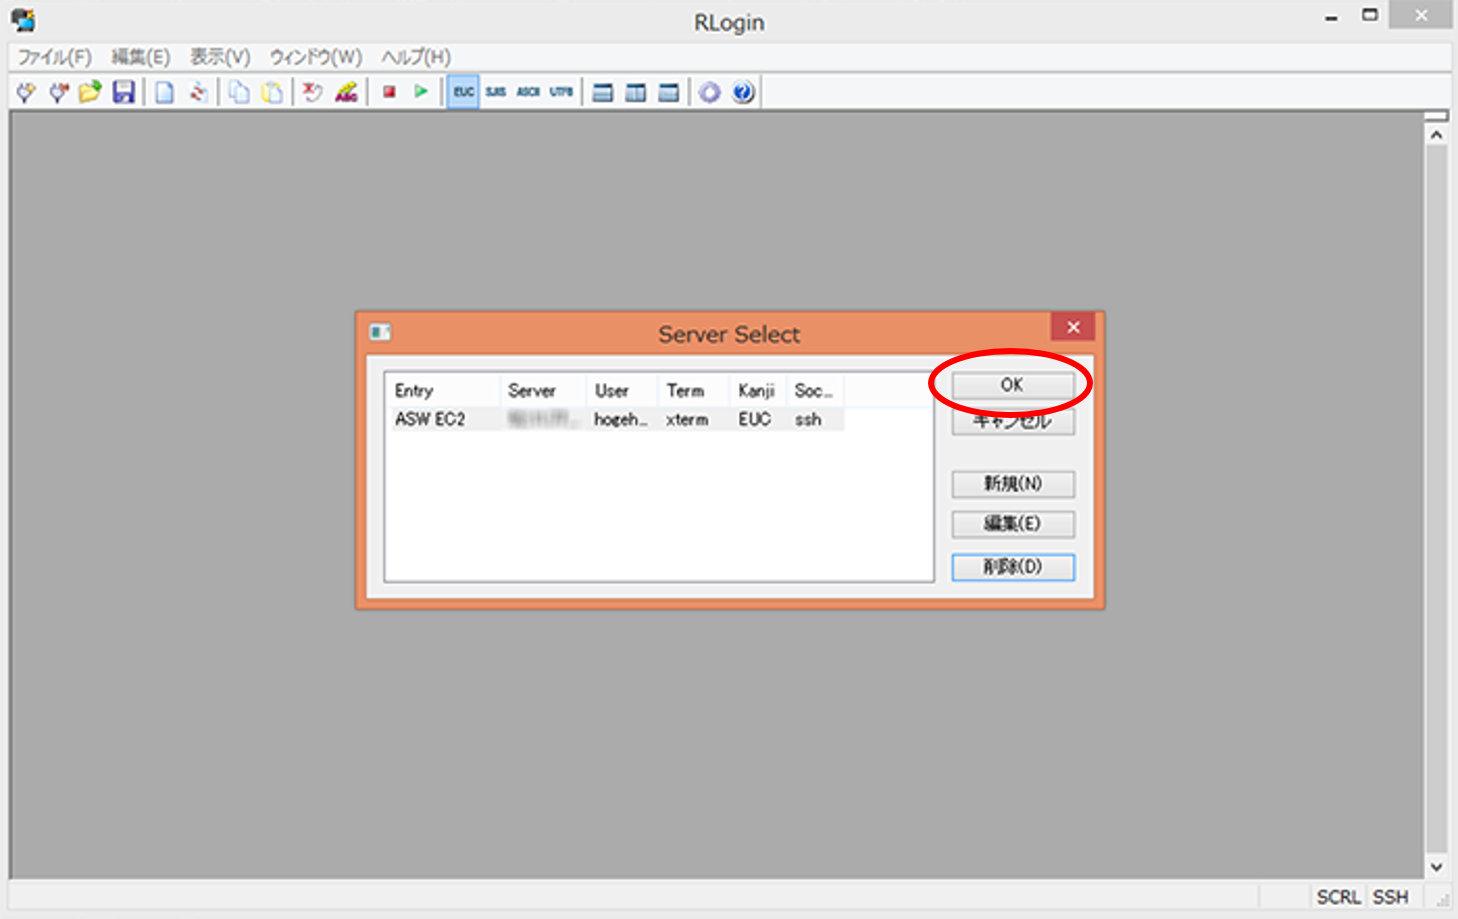Screen dimensions: 1458x919
Task: Click the ssh cell in server row
Action: click(808, 420)
